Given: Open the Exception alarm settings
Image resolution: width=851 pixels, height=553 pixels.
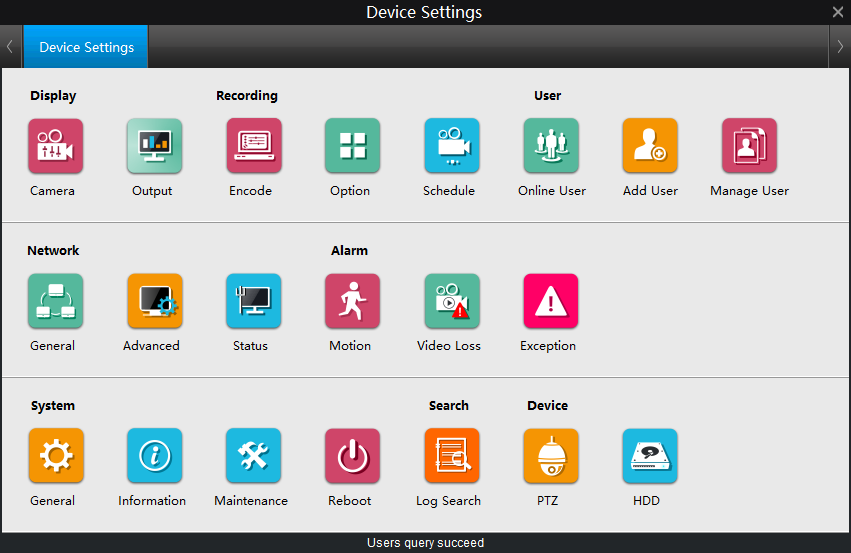Looking at the screenshot, I should point(551,301).
